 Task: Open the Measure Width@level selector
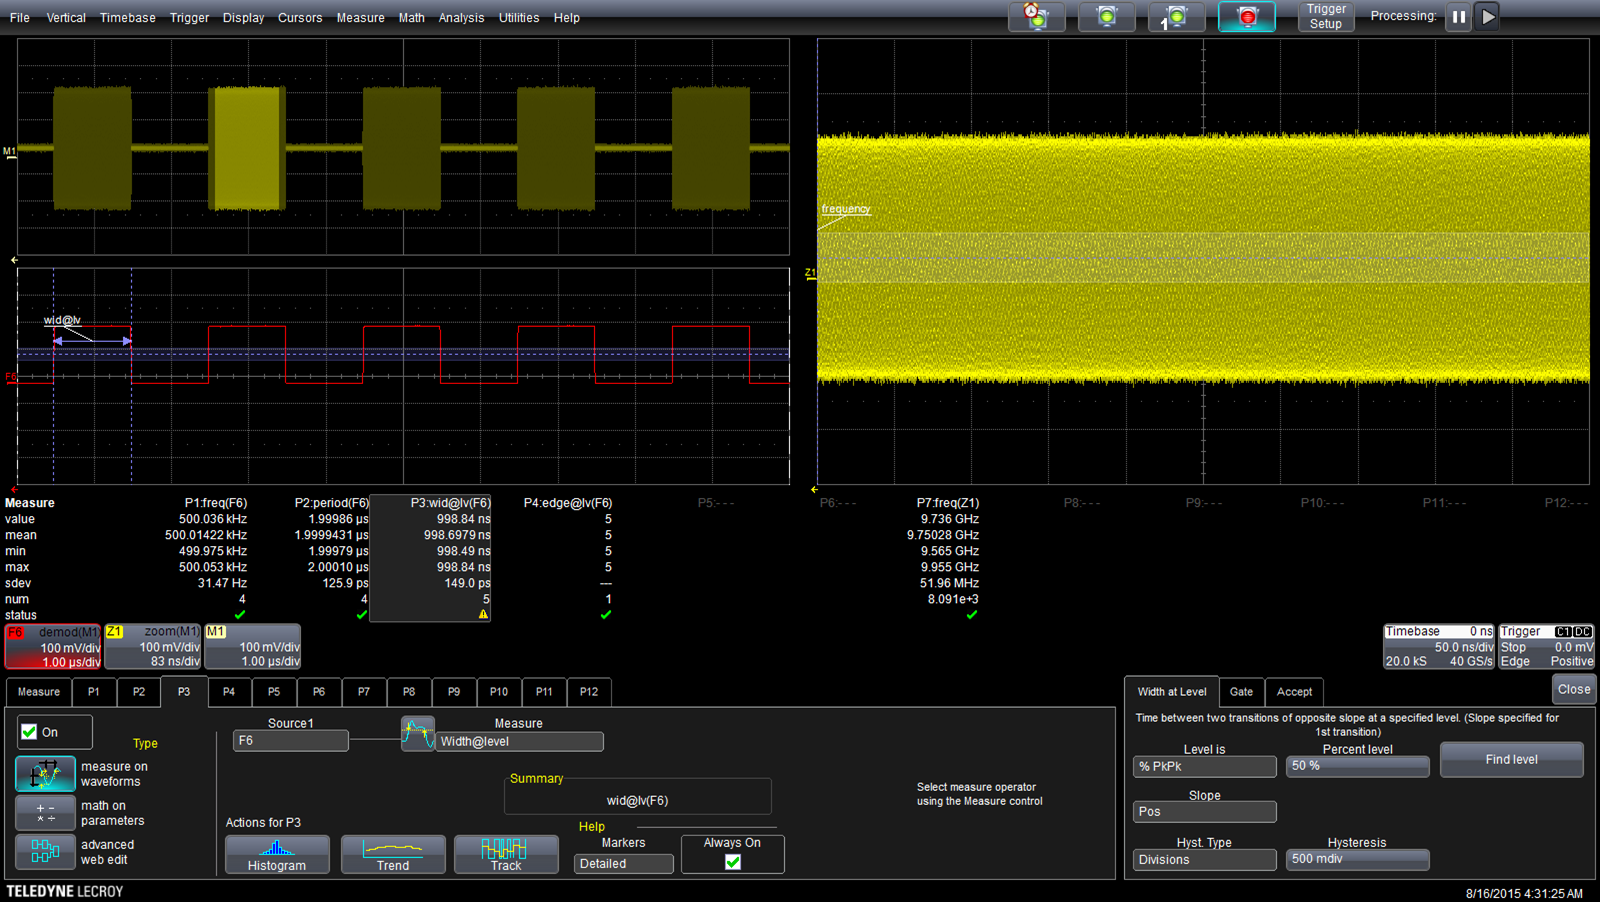click(520, 742)
